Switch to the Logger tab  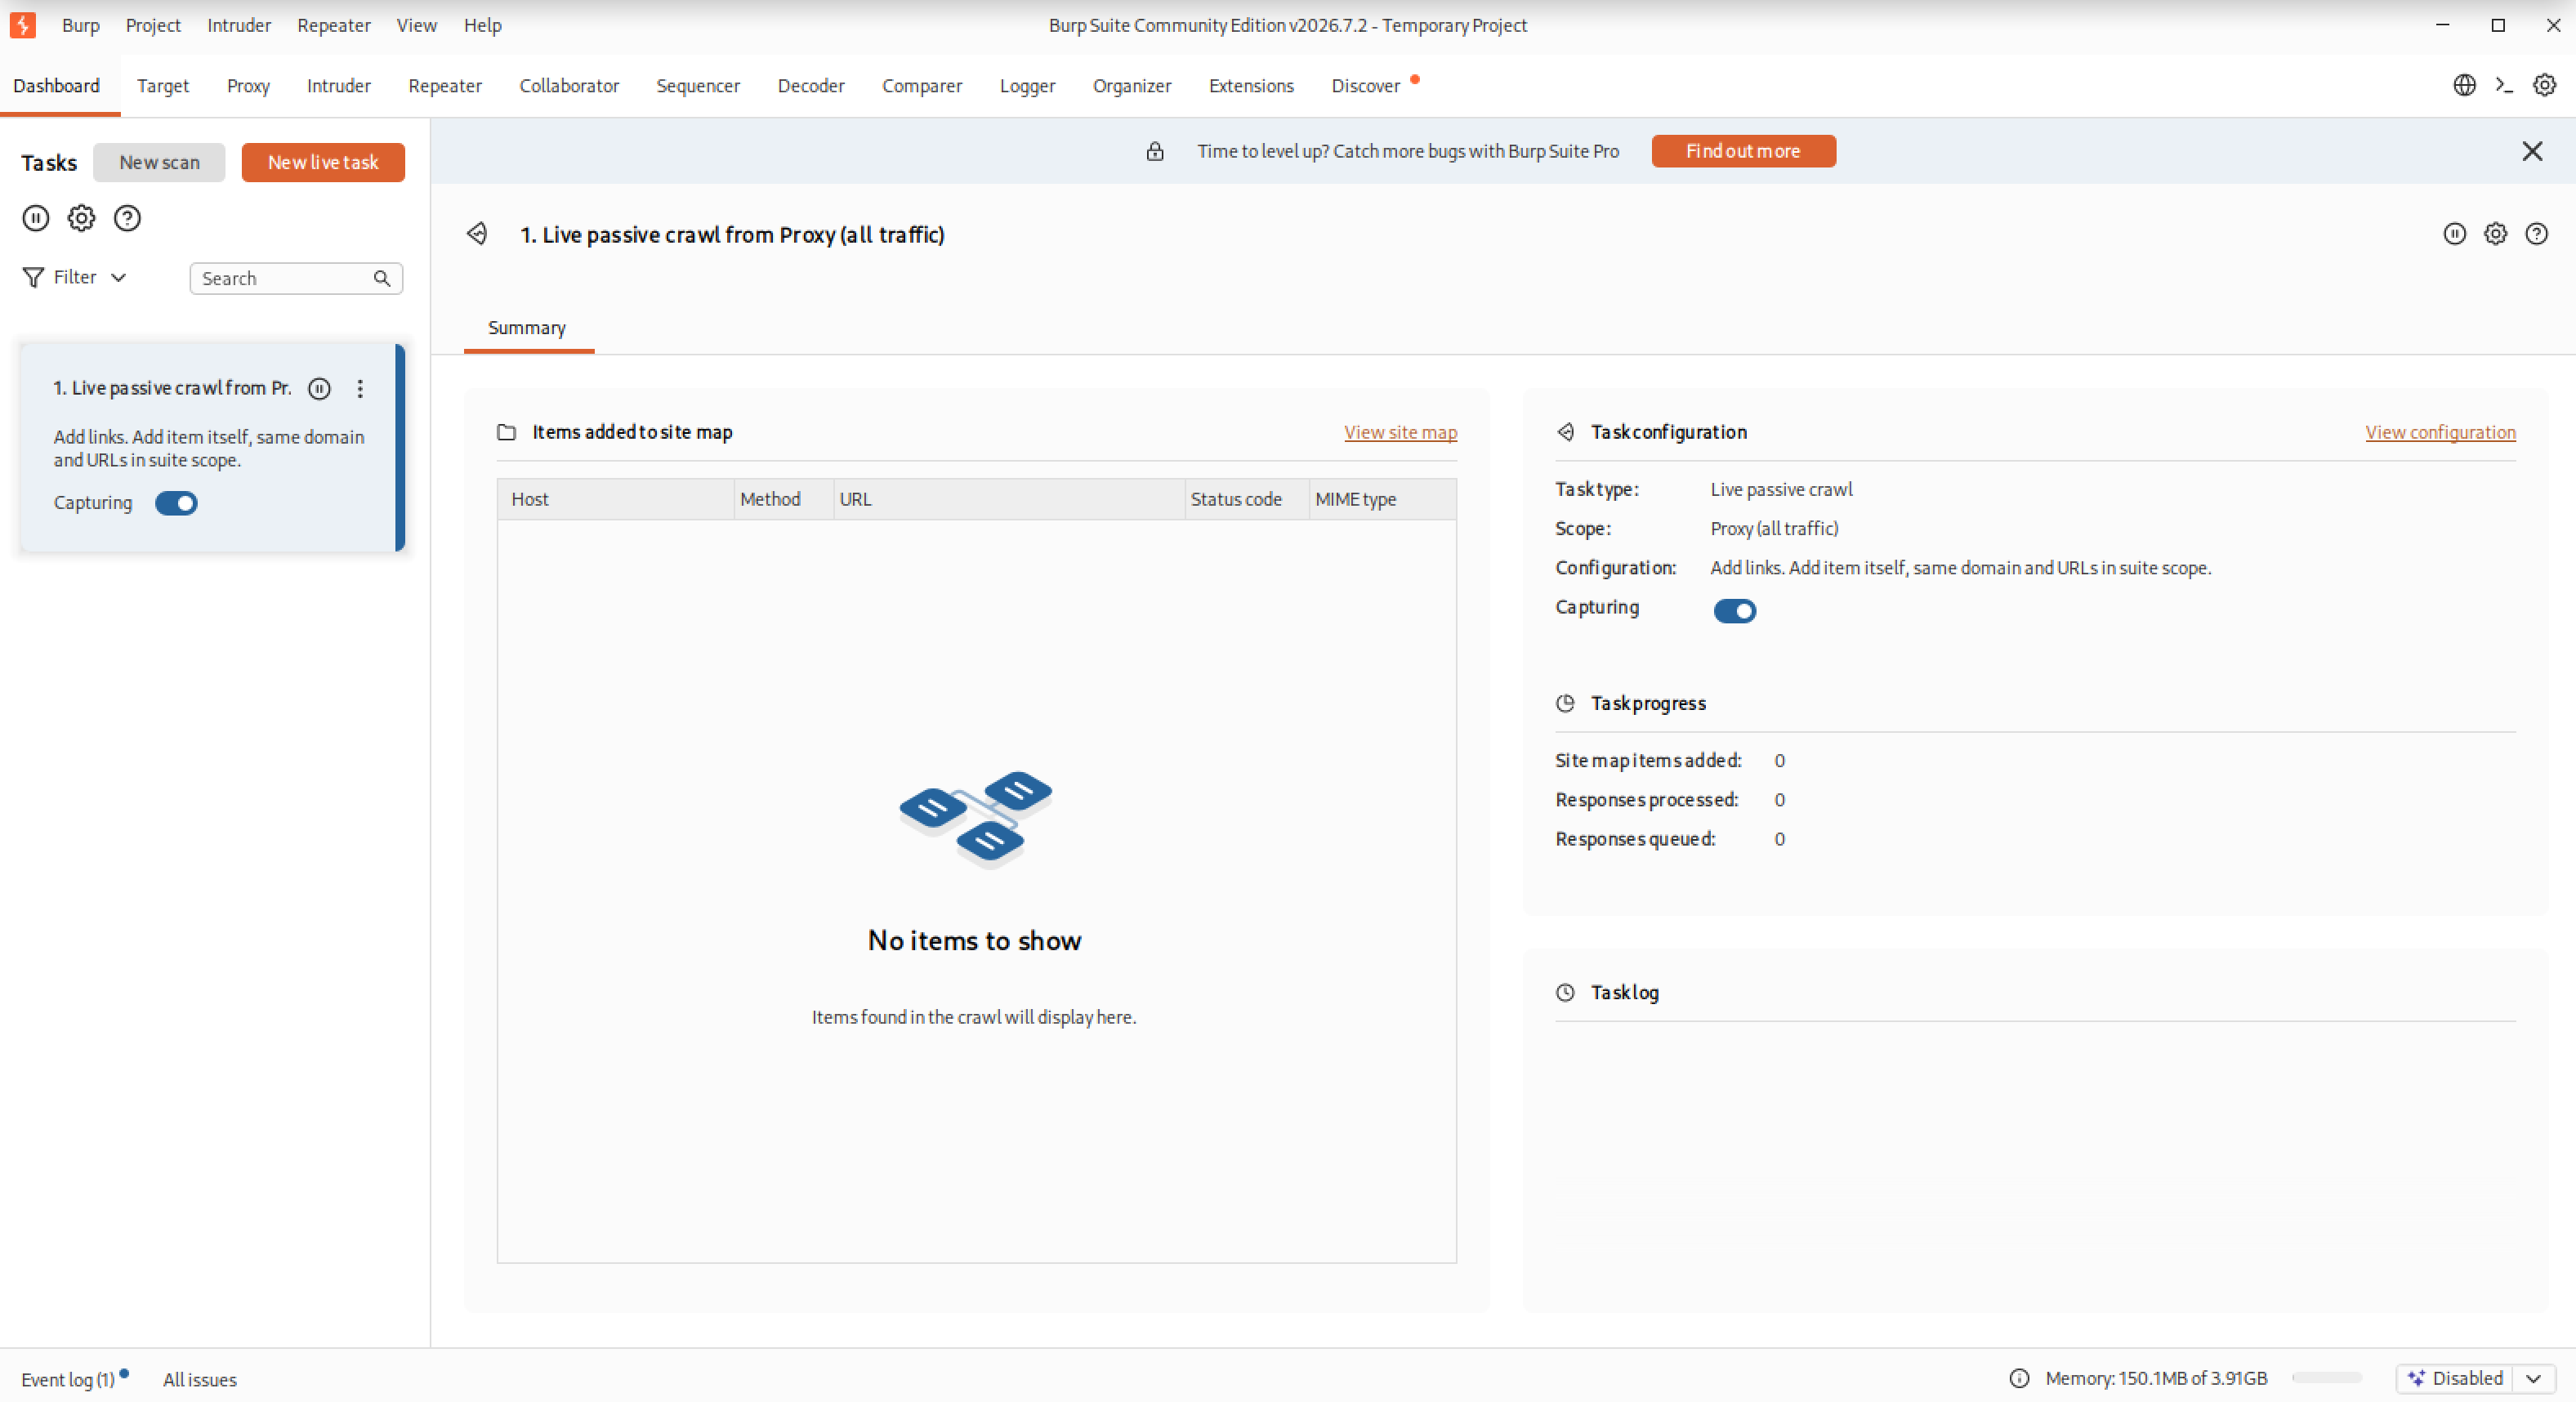click(x=1027, y=85)
